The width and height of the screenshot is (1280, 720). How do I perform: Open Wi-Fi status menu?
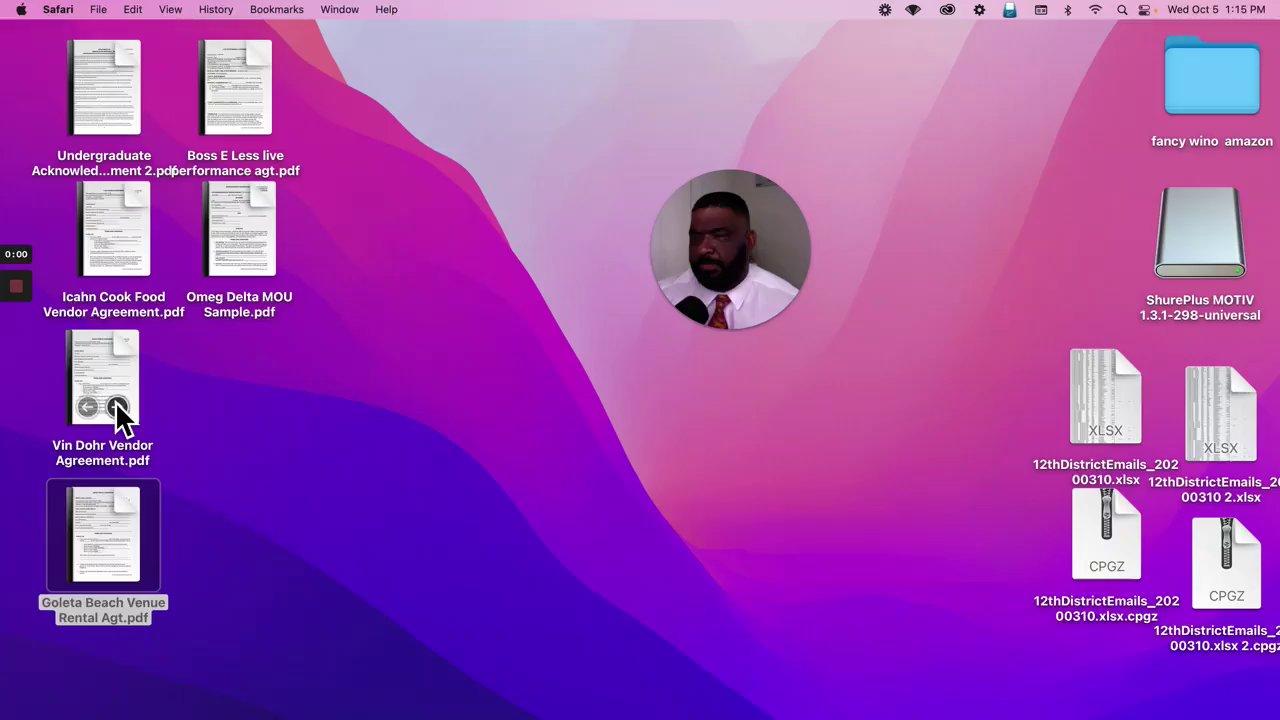pyautogui.click(x=1095, y=10)
